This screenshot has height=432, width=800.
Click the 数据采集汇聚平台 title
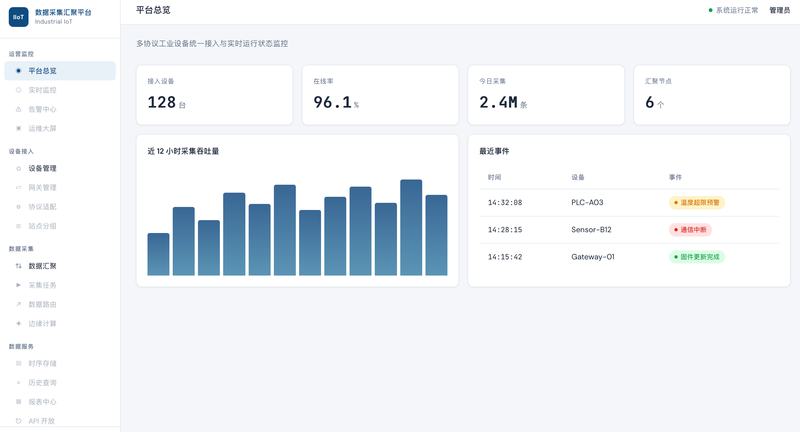[x=63, y=12]
